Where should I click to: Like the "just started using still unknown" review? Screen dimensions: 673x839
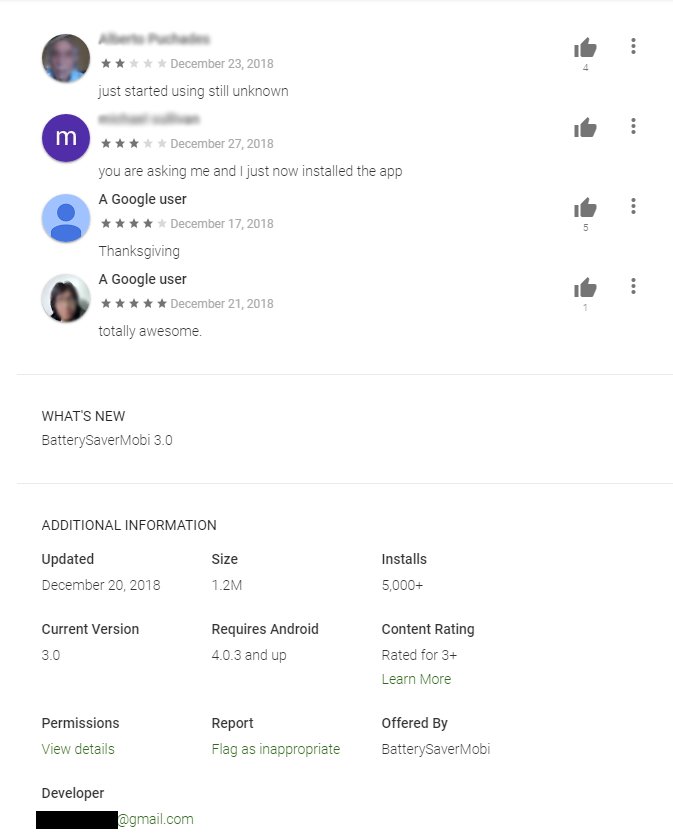tap(585, 48)
